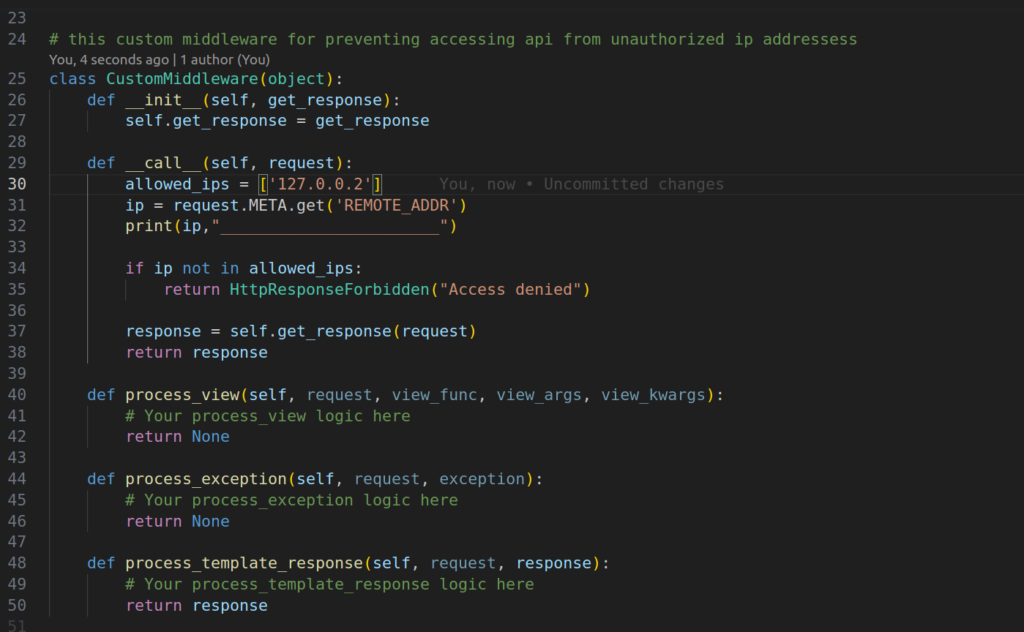Viewport: 1024px width, 632px height.
Task: Click line number 40 in the gutter
Action: point(17,395)
